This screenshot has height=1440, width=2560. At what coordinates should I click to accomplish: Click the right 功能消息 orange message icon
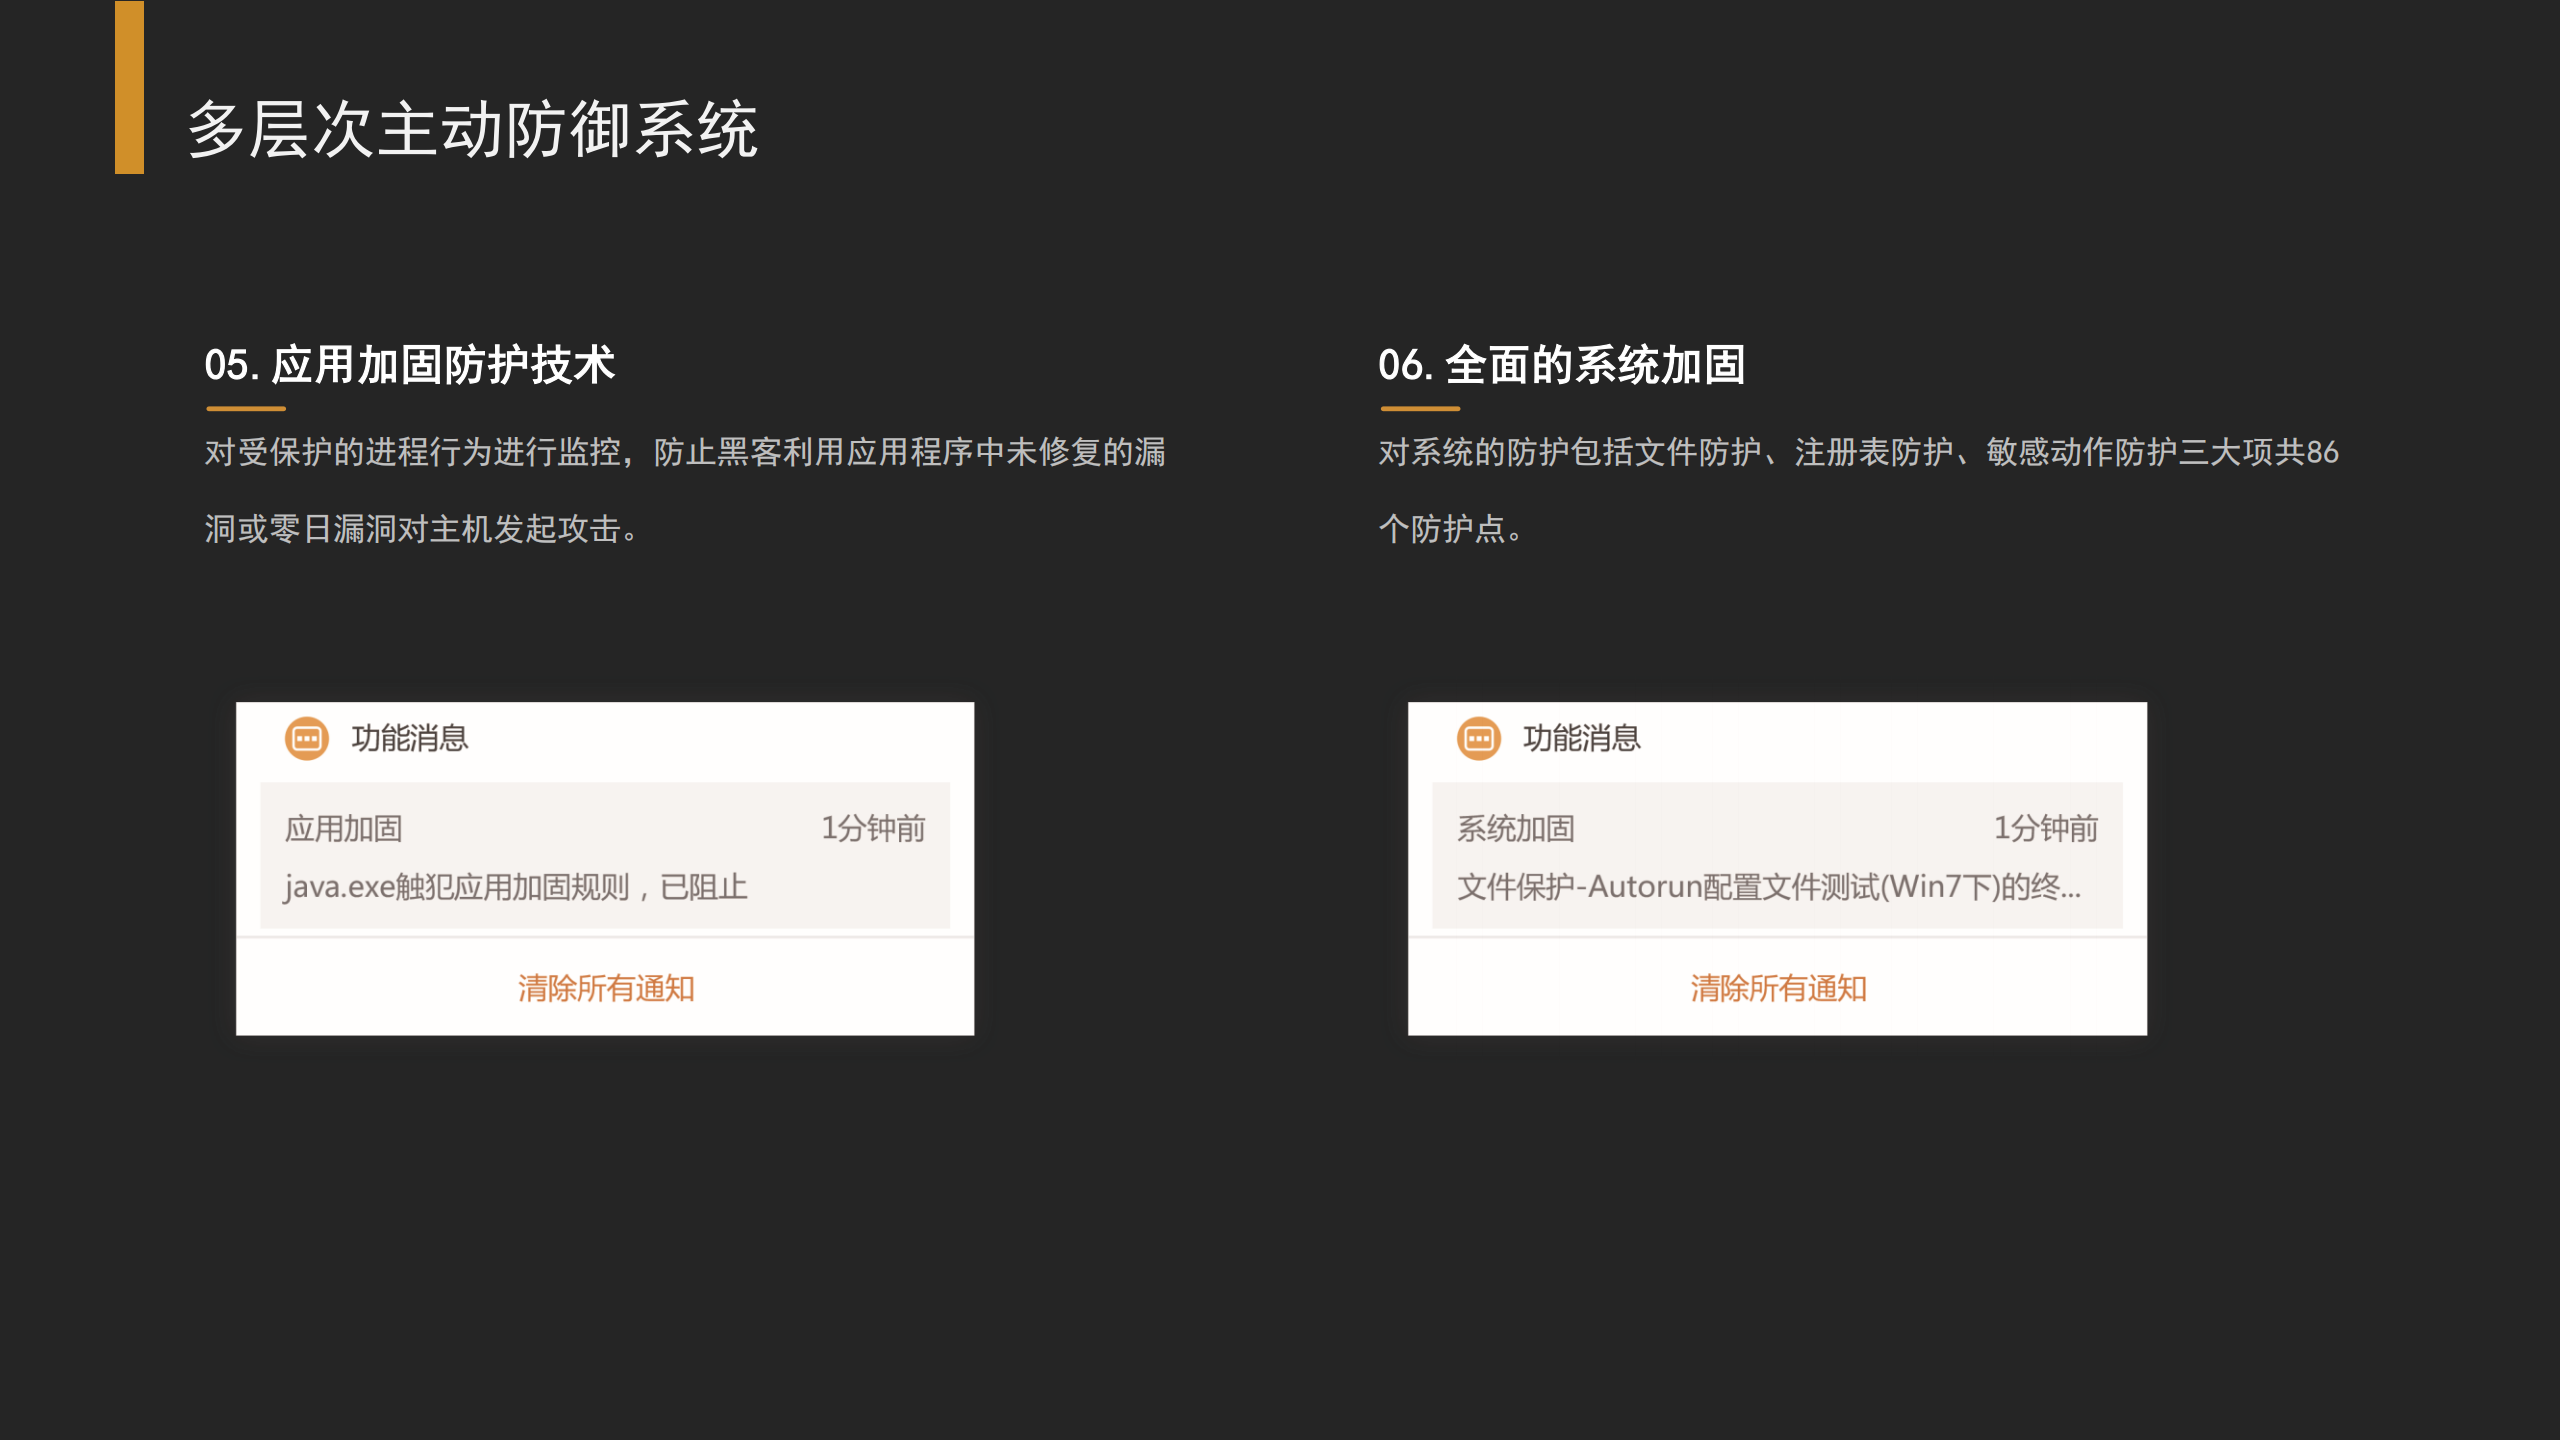click(1478, 739)
